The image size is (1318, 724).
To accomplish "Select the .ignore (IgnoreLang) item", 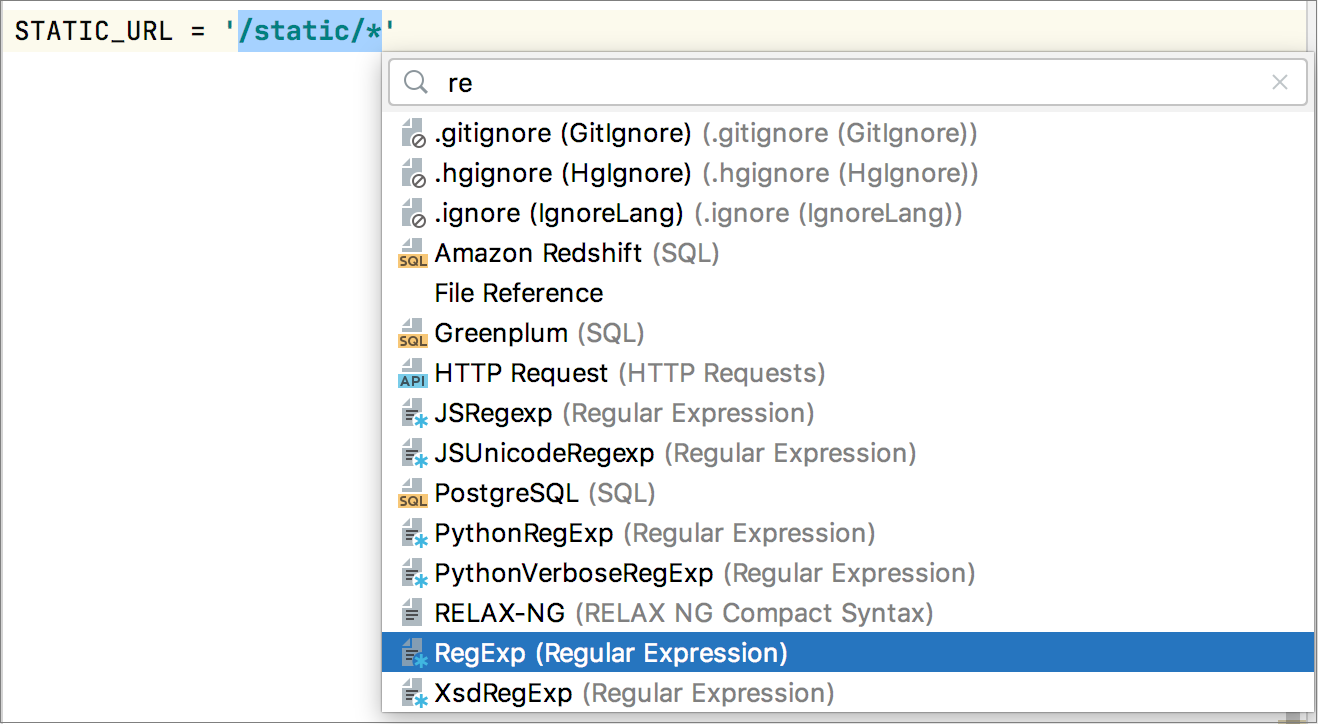I will [545, 213].
